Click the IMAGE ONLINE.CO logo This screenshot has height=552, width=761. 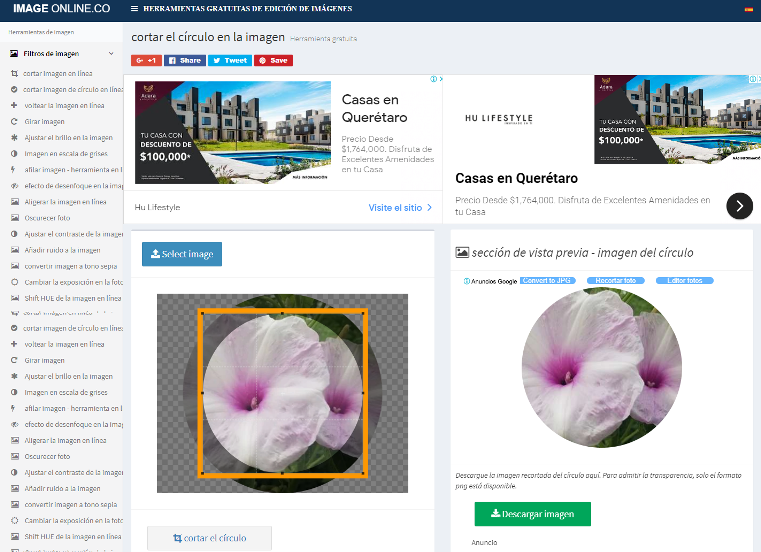click(x=61, y=9)
